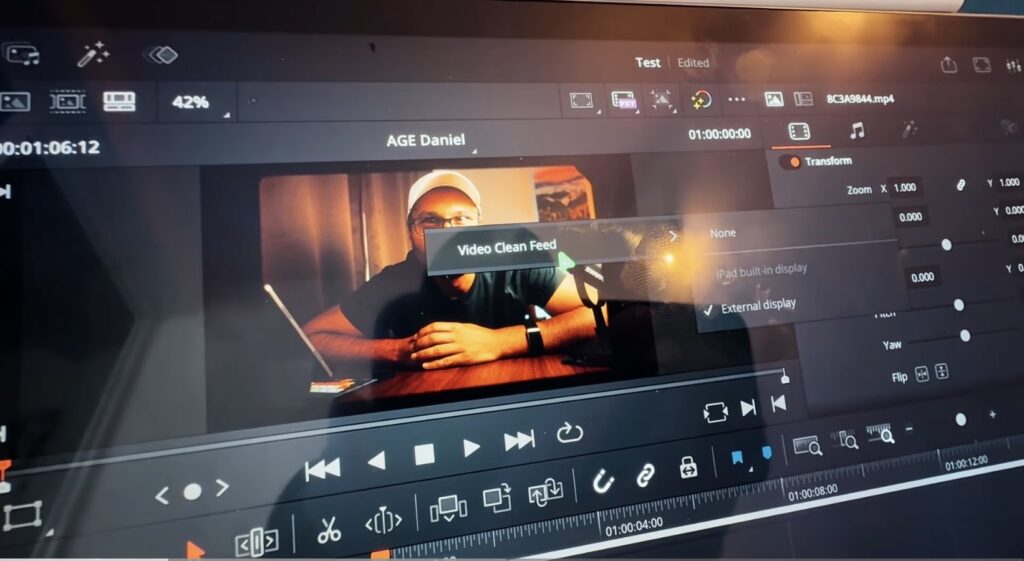Screen dimensions: 1024x561
Task: Click the detail zoom icon
Action: pyautogui.click(x=844, y=440)
